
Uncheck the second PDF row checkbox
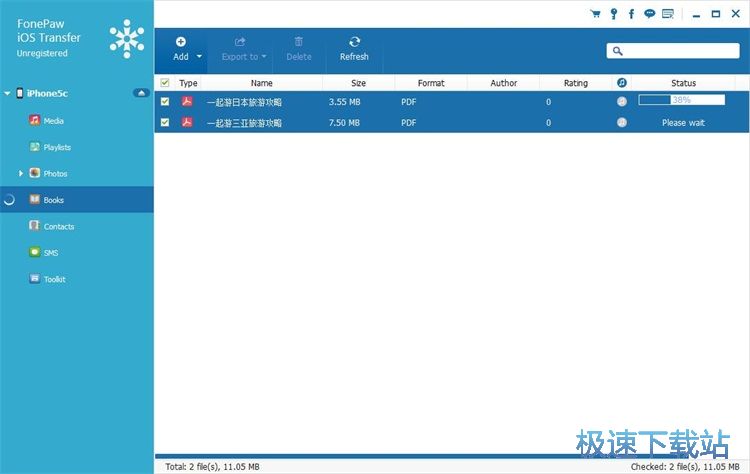point(165,122)
